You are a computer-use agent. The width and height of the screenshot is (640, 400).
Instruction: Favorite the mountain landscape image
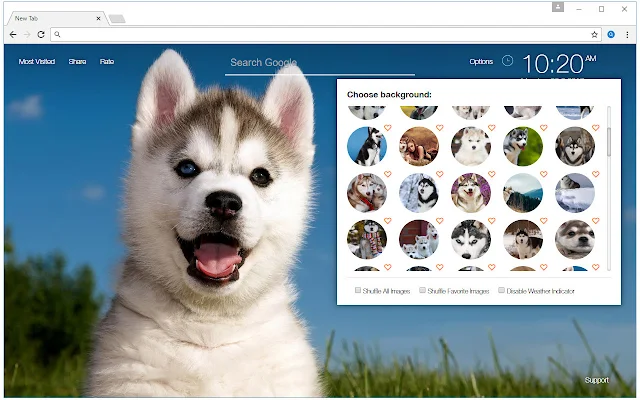pos(544,174)
